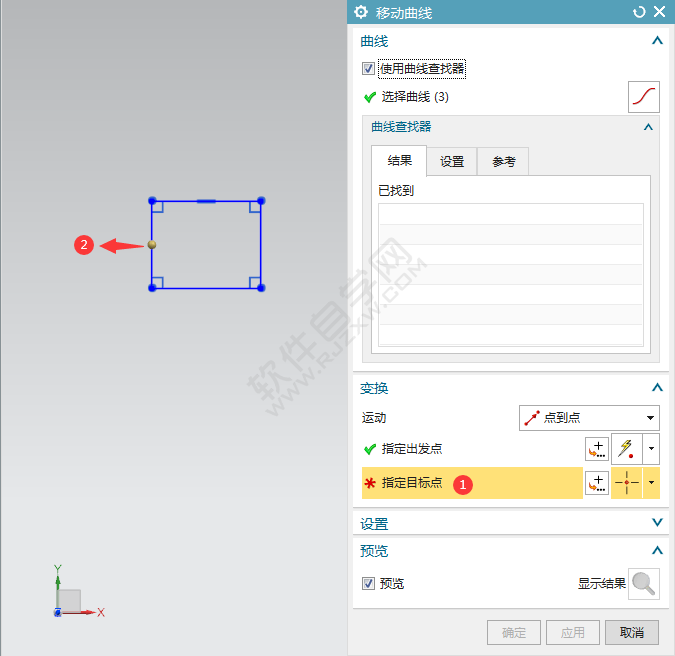Collapse the 曲线 section
The height and width of the screenshot is (656, 675).
657,40
